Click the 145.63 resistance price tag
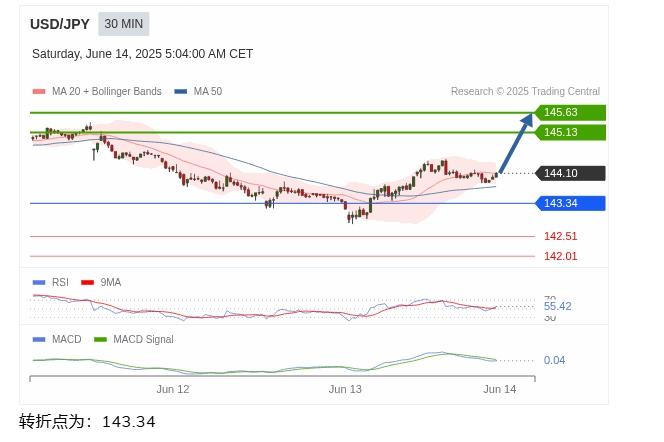The width and height of the screenshot is (664, 442). click(570, 113)
